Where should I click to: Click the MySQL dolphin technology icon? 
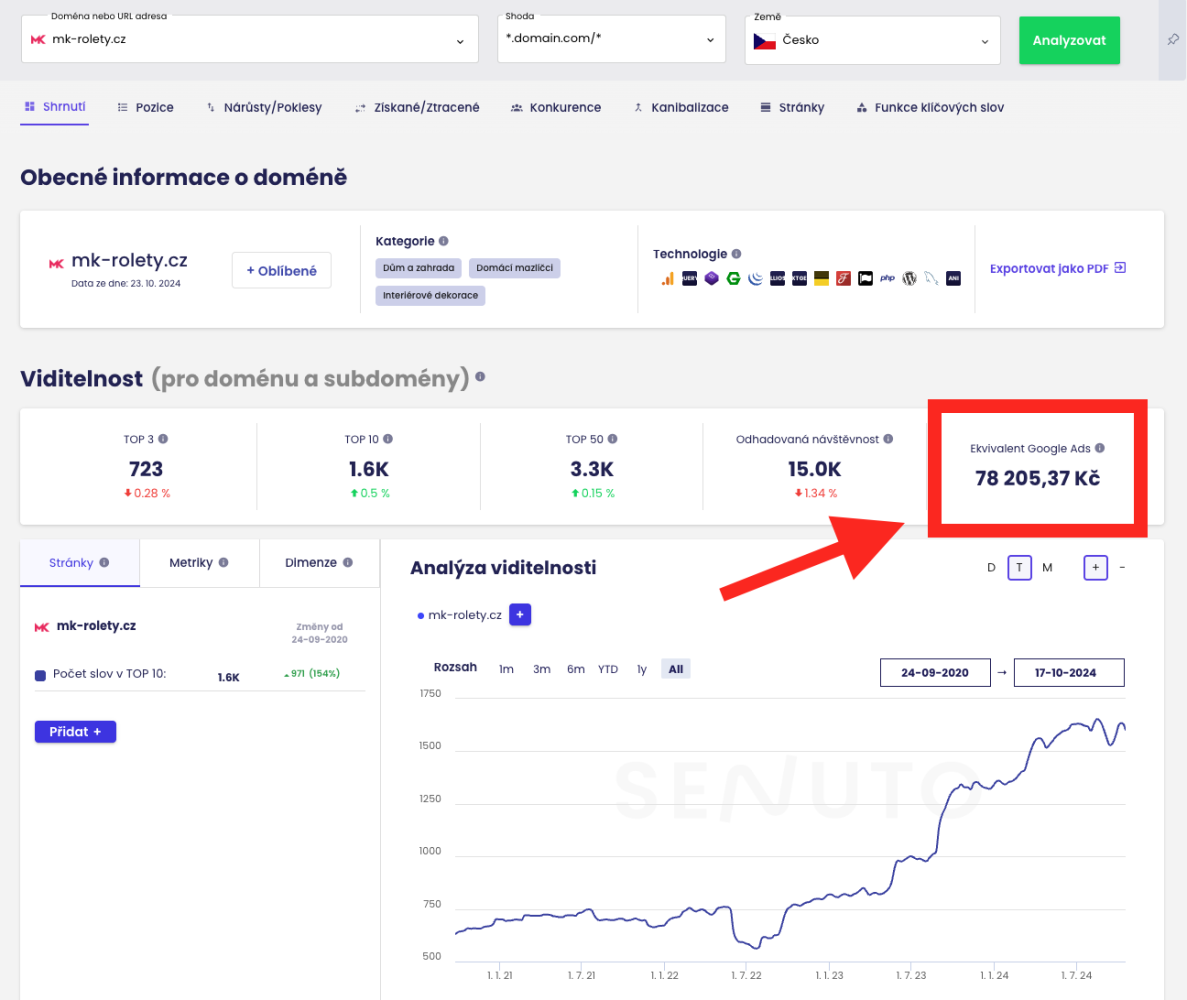point(931,279)
